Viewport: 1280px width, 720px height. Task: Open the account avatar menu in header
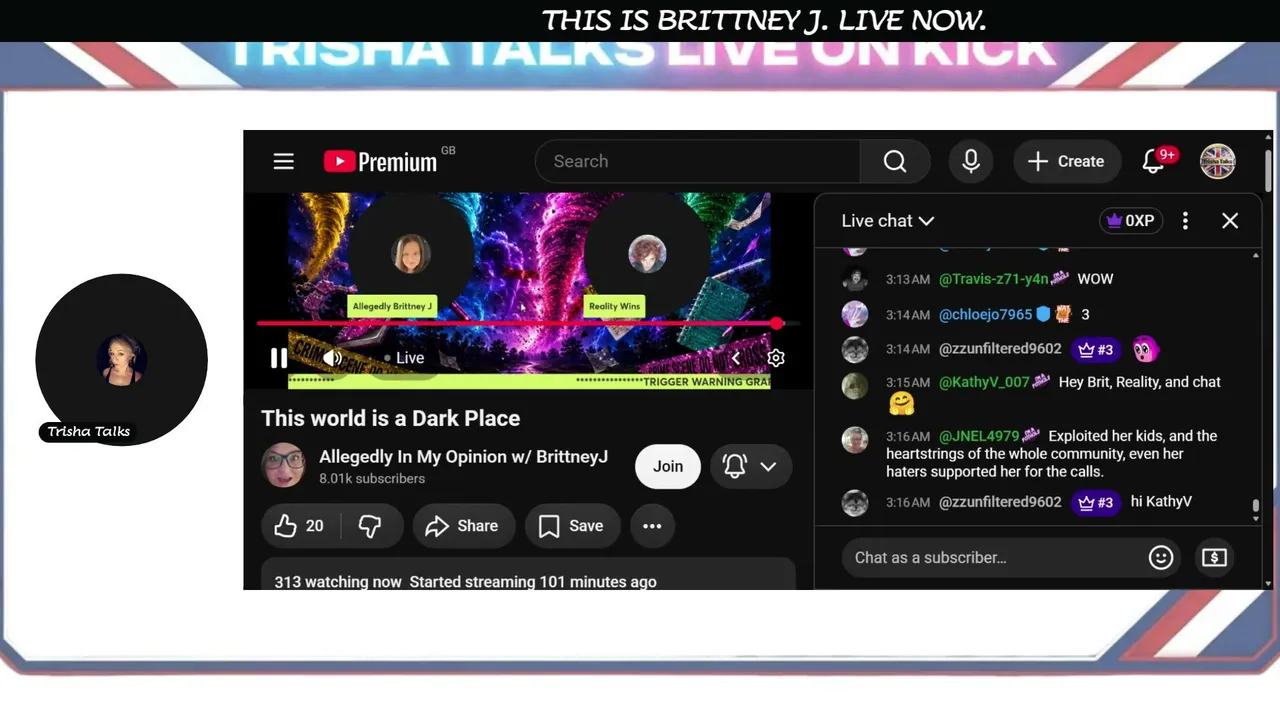point(1218,161)
